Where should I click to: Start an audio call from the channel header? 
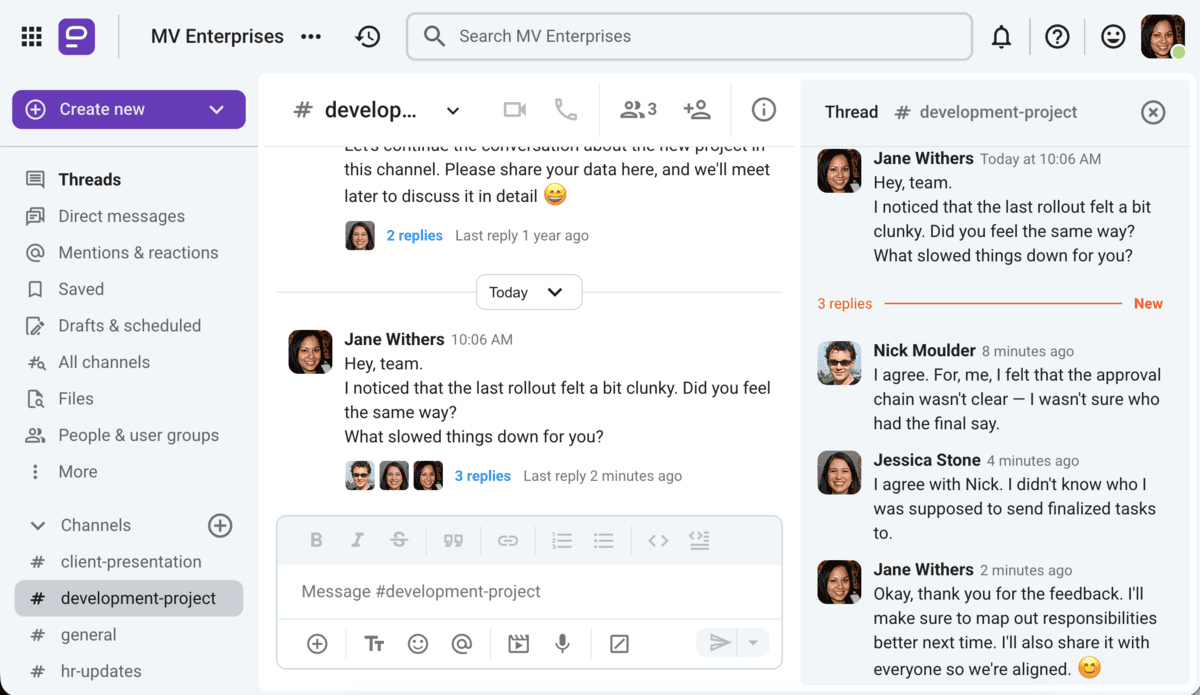click(566, 110)
